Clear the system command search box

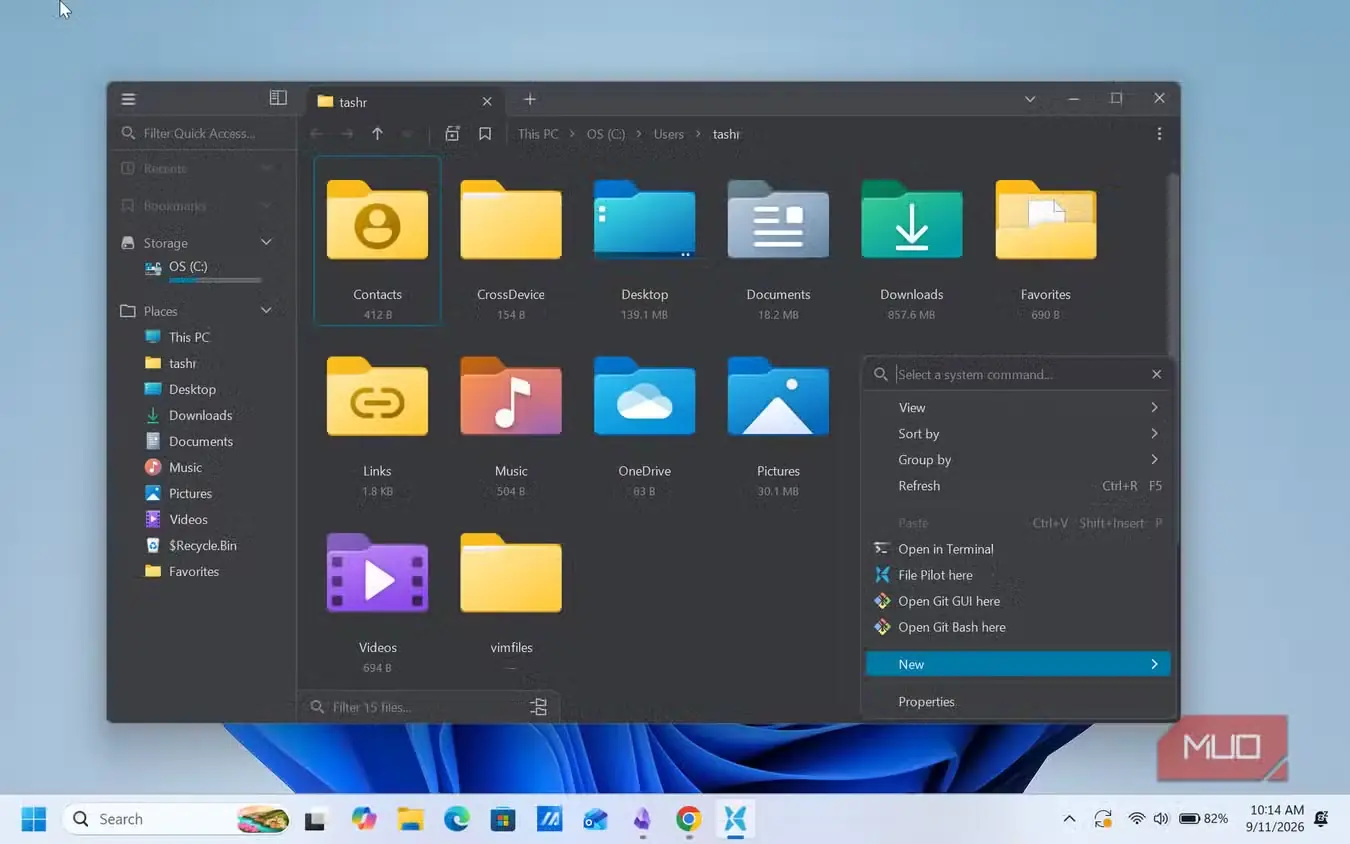[1156, 374]
